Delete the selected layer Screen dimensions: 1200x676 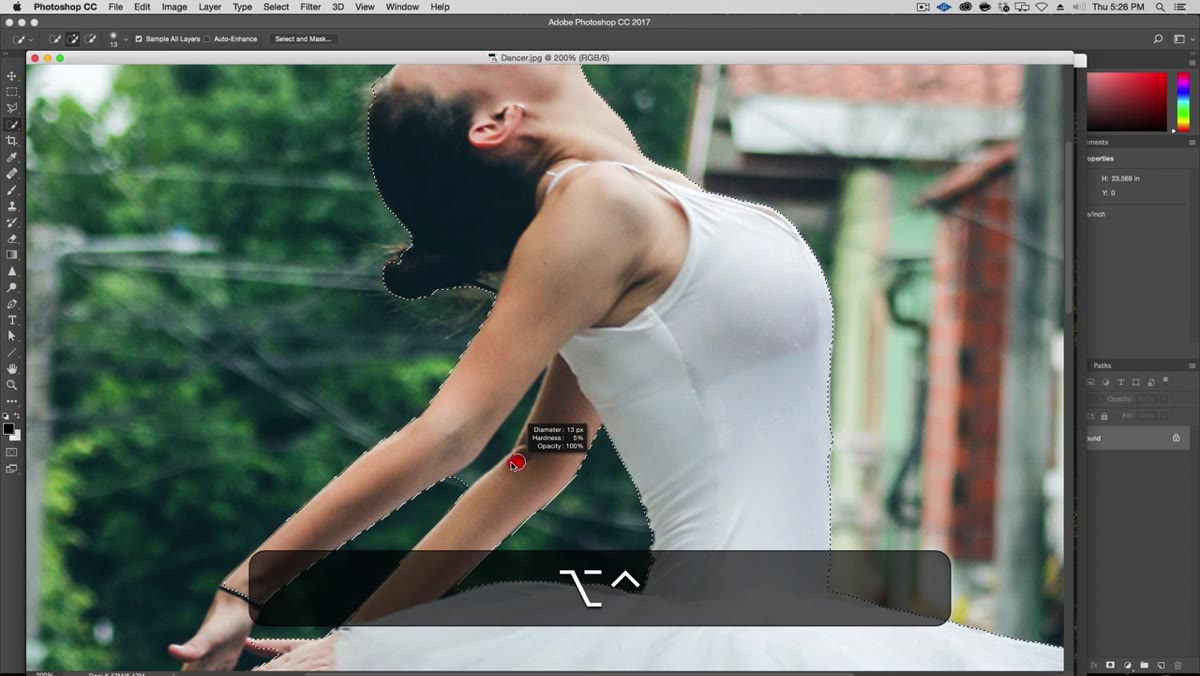(1178, 665)
